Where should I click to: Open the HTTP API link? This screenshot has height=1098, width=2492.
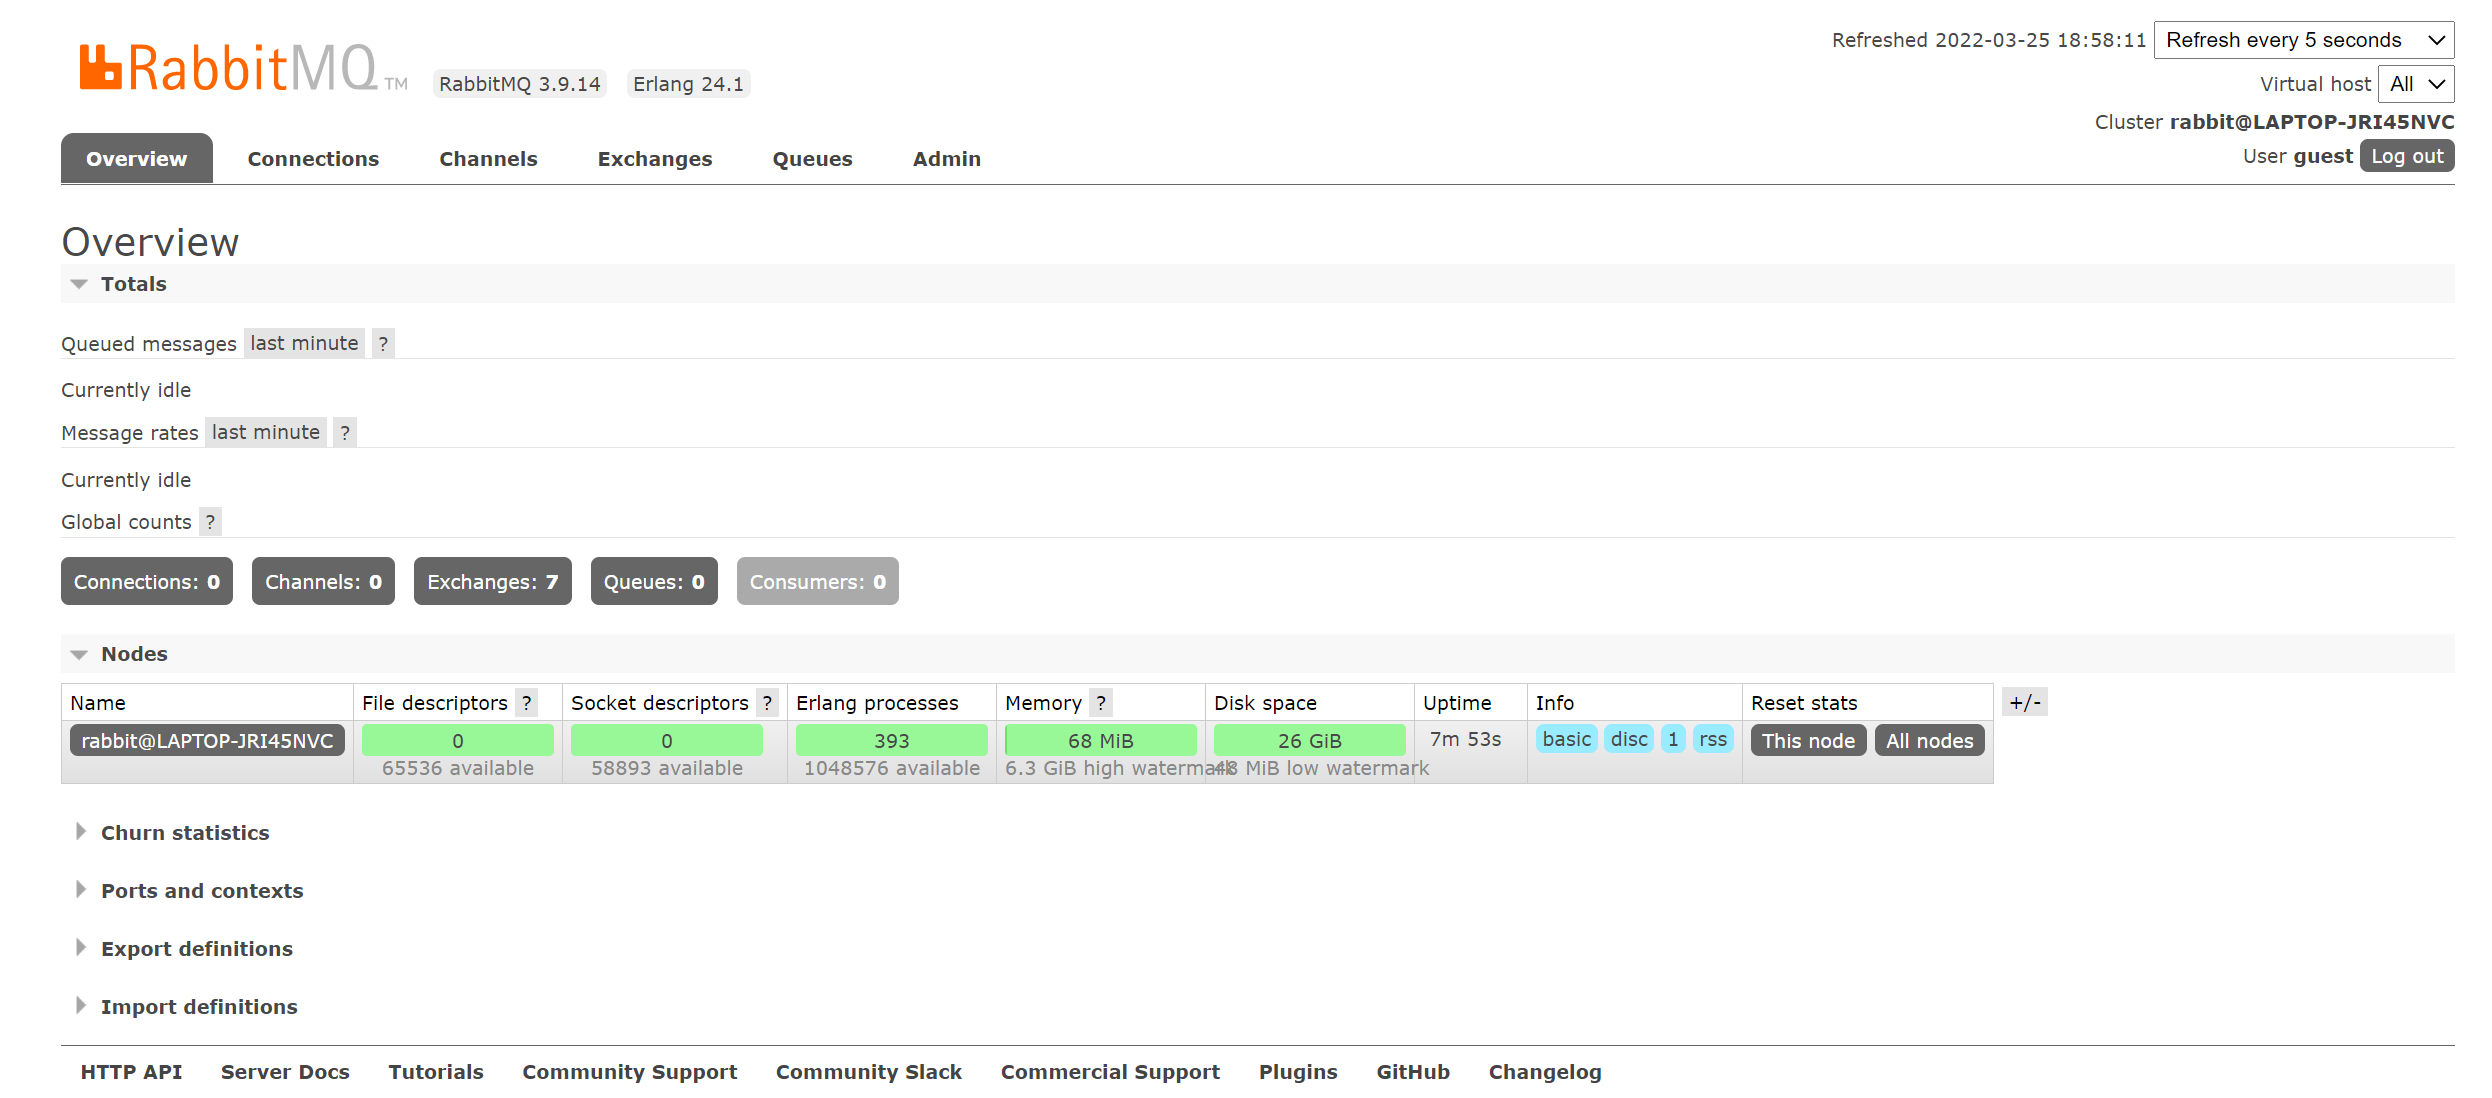click(x=131, y=1072)
